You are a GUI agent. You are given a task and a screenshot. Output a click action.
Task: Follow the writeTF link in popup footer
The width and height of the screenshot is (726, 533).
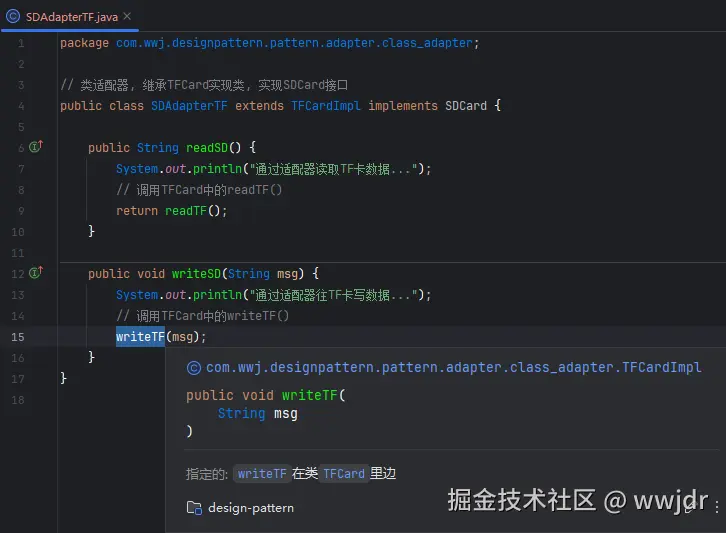click(x=262, y=474)
